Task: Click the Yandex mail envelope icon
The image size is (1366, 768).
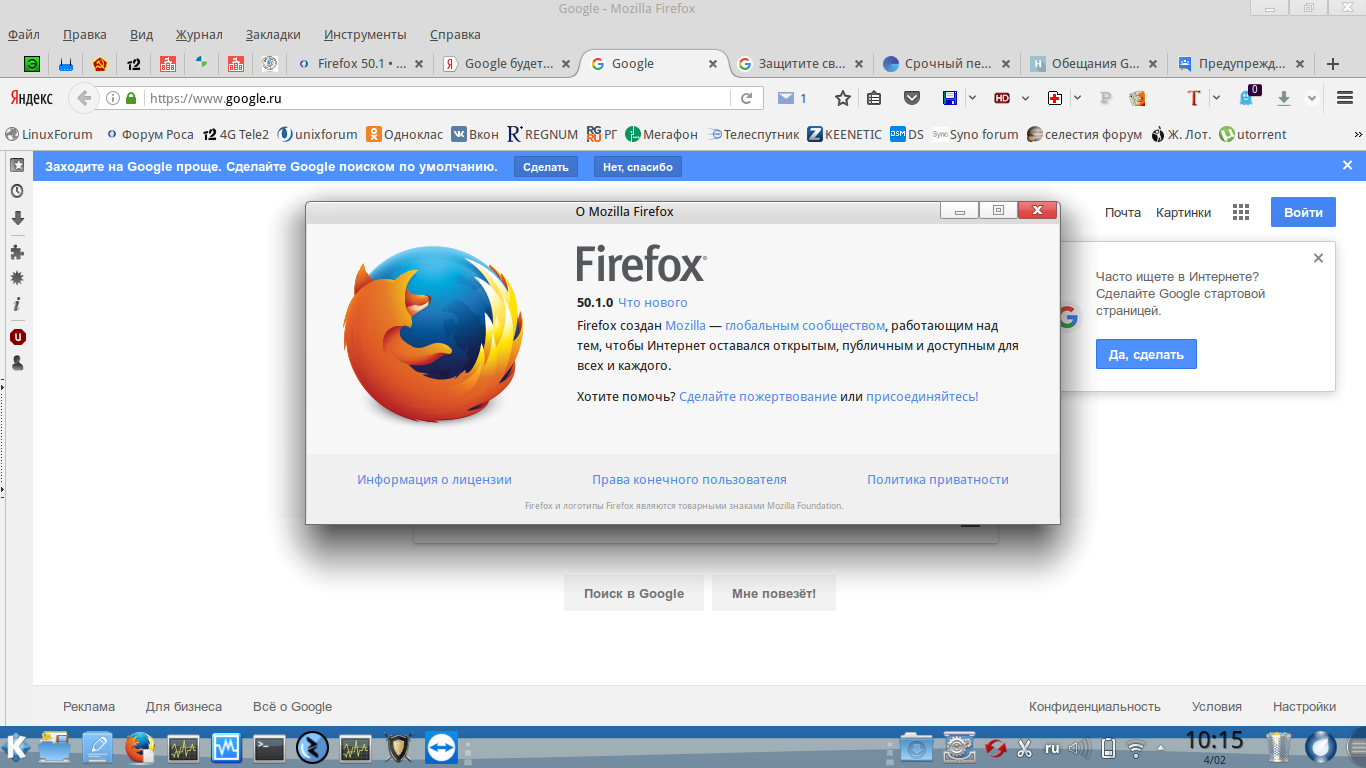Action: tap(786, 98)
